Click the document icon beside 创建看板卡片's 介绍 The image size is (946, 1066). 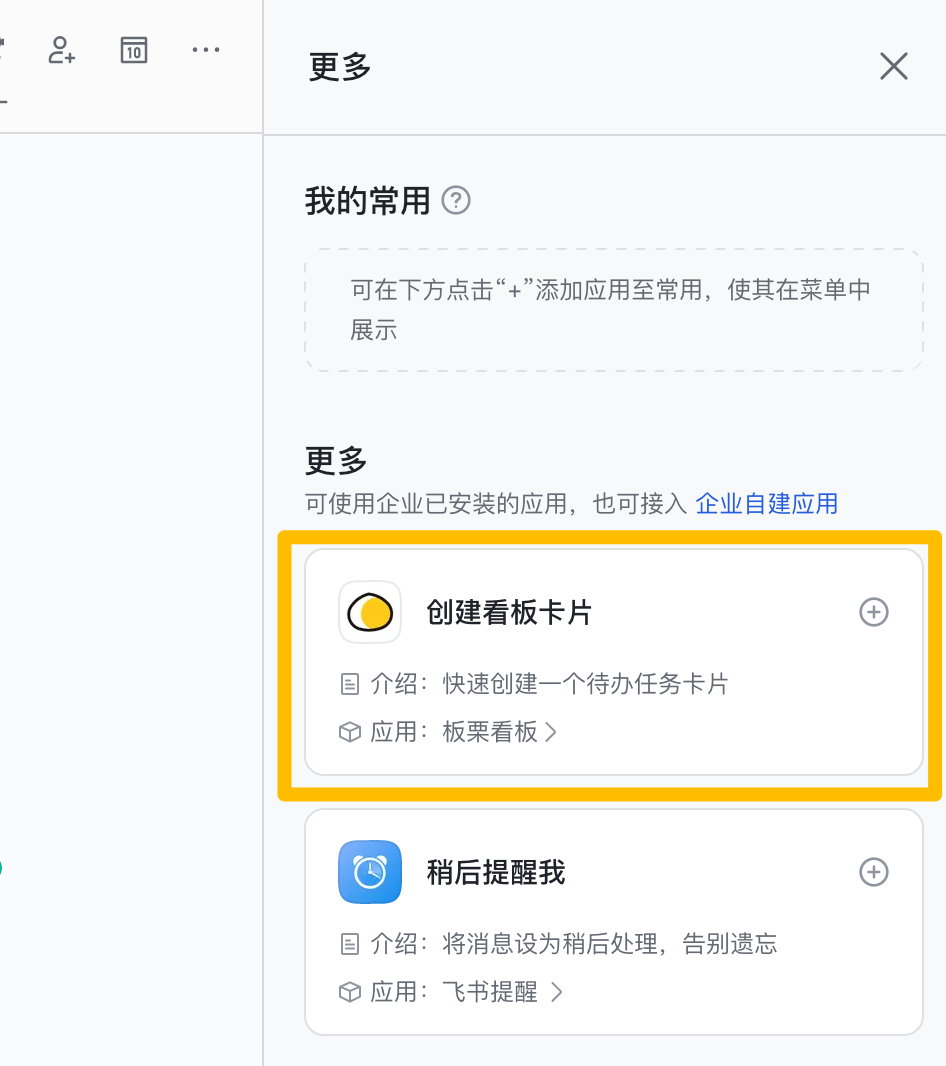[349, 684]
